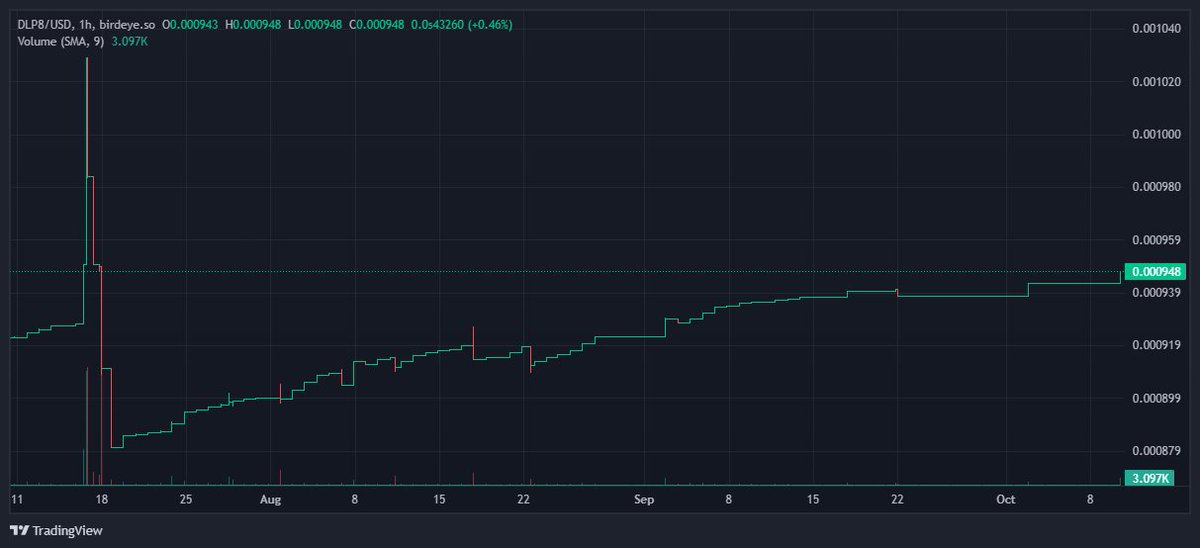1200x548 pixels.
Task: Click the 11 date label on time axis
Action: pos(16,497)
